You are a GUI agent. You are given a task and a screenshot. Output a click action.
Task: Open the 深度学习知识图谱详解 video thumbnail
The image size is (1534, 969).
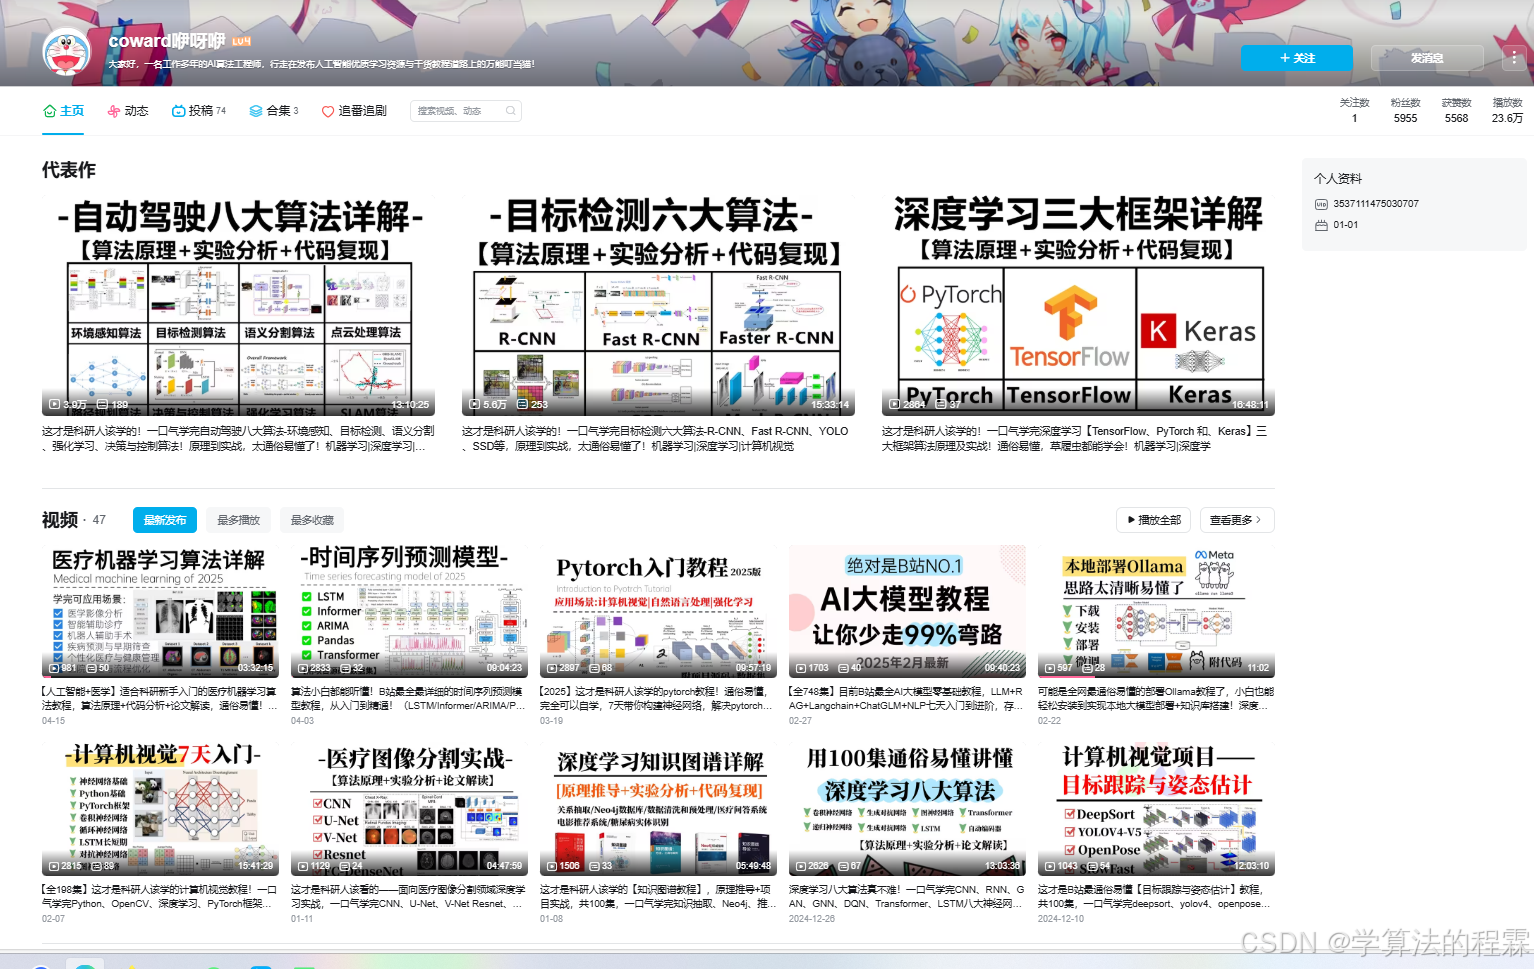[657, 809]
